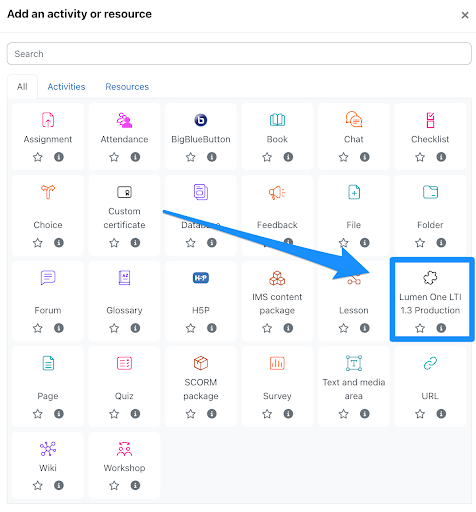Select Lumen One LTI 1.3 Production tool
Image resolution: width=476 pixels, height=512 pixels.
click(x=430, y=278)
